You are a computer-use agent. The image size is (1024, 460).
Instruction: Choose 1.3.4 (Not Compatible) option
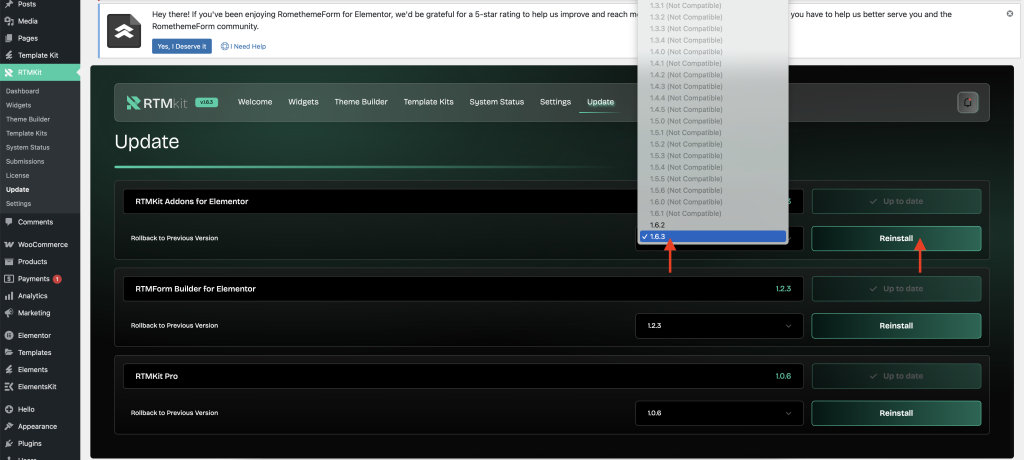[713, 40]
